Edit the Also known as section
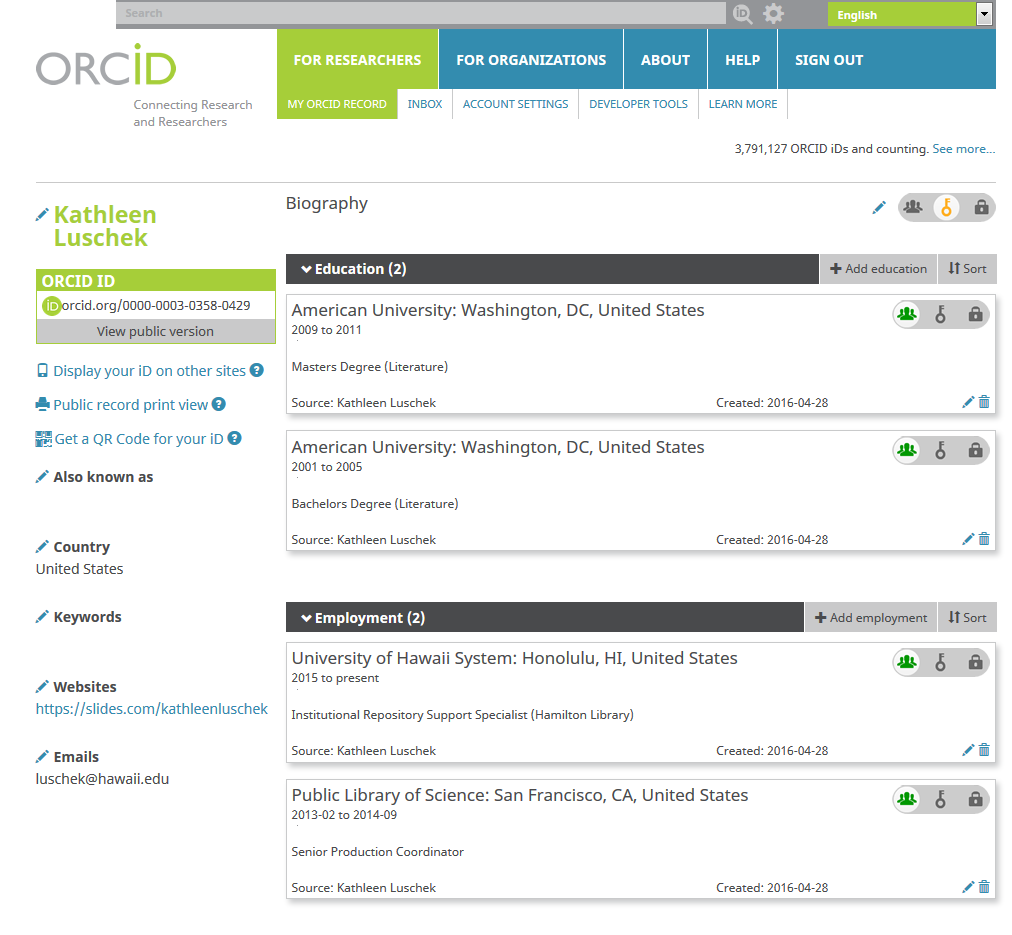This screenshot has width=1012, height=935. point(42,477)
